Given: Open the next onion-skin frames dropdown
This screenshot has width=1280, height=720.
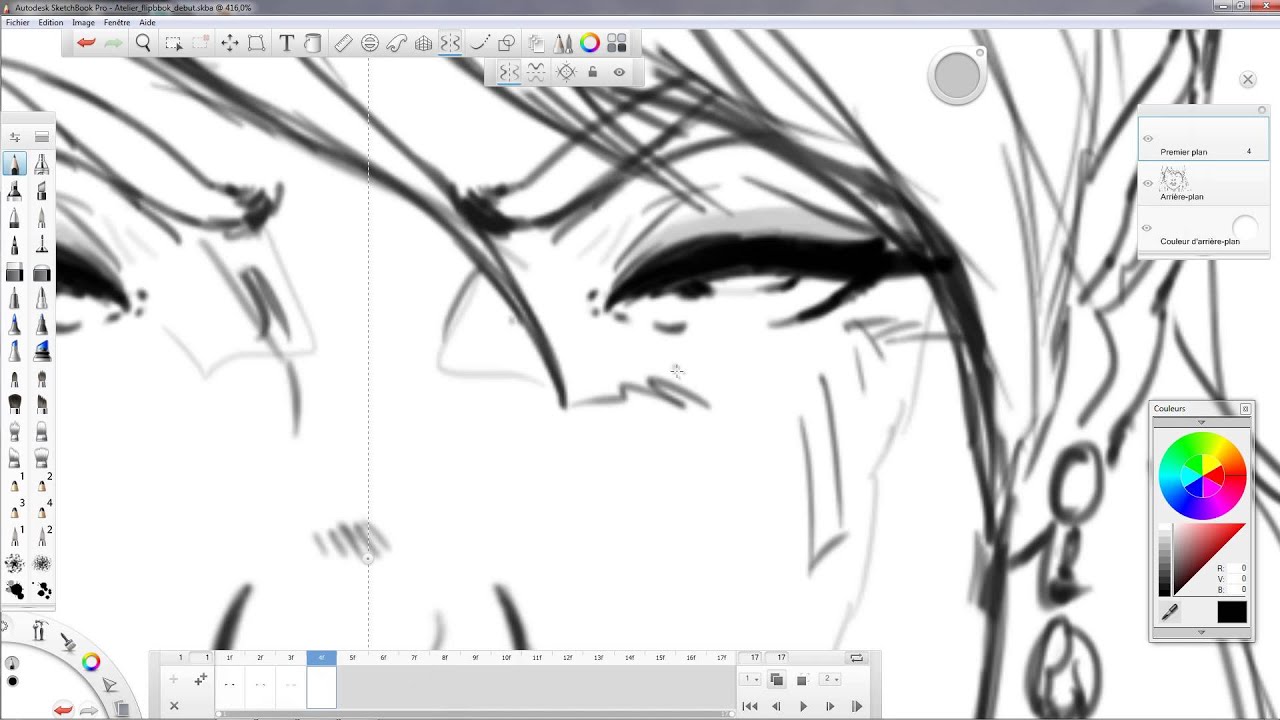Looking at the screenshot, I should point(831,680).
